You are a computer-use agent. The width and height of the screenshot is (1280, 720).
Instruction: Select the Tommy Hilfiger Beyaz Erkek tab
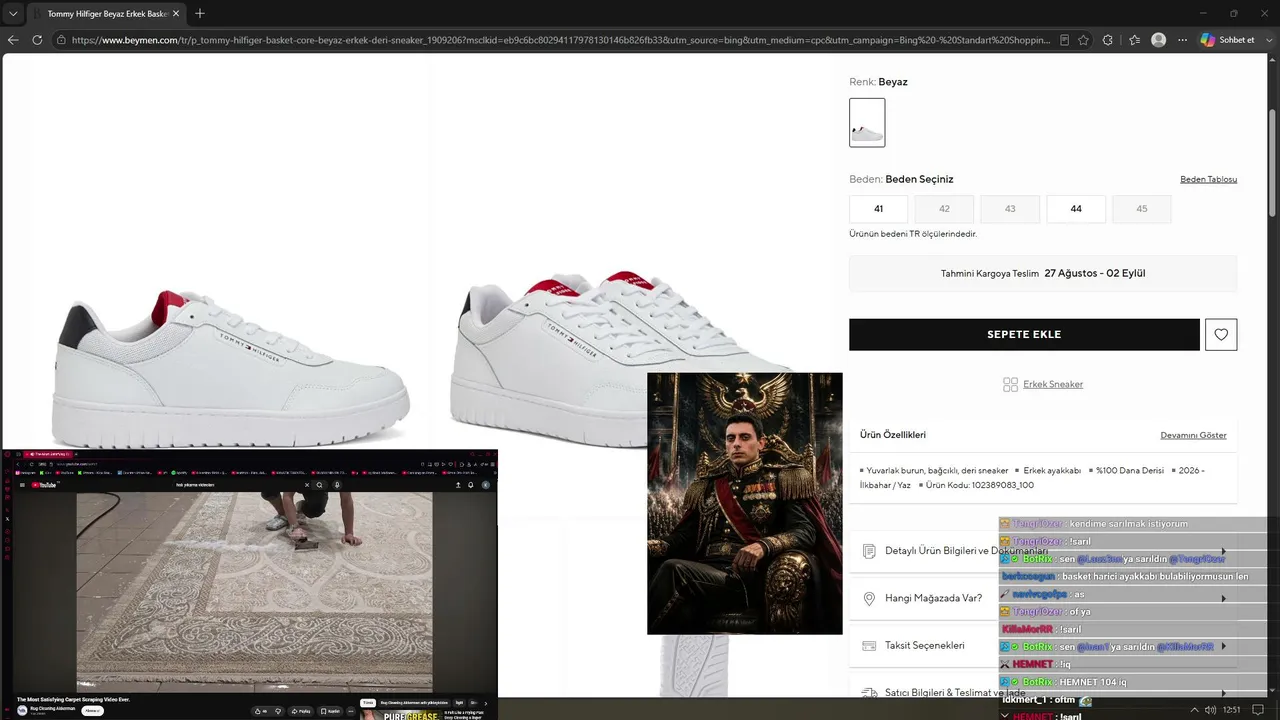tap(106, 14)
